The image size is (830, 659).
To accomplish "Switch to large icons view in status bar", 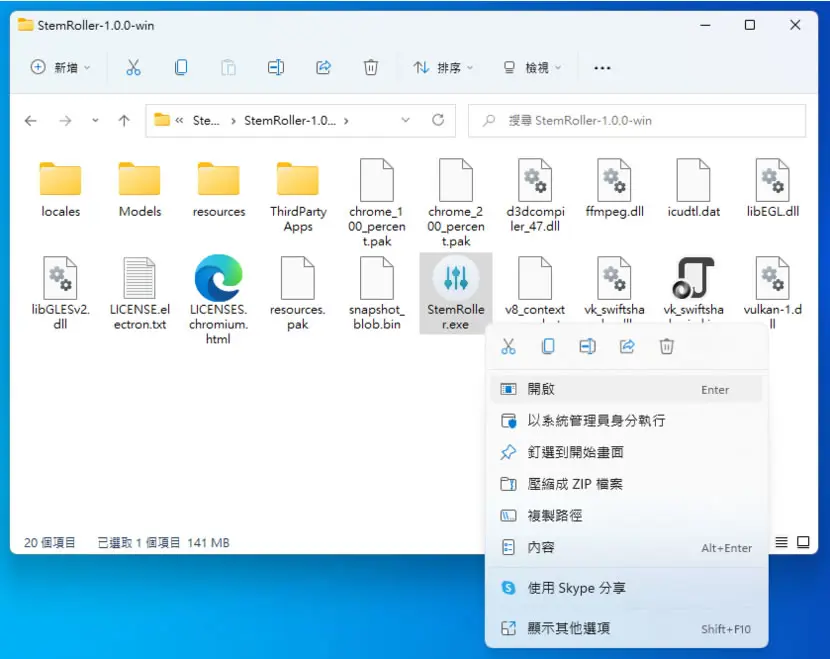I will point(803,542).
